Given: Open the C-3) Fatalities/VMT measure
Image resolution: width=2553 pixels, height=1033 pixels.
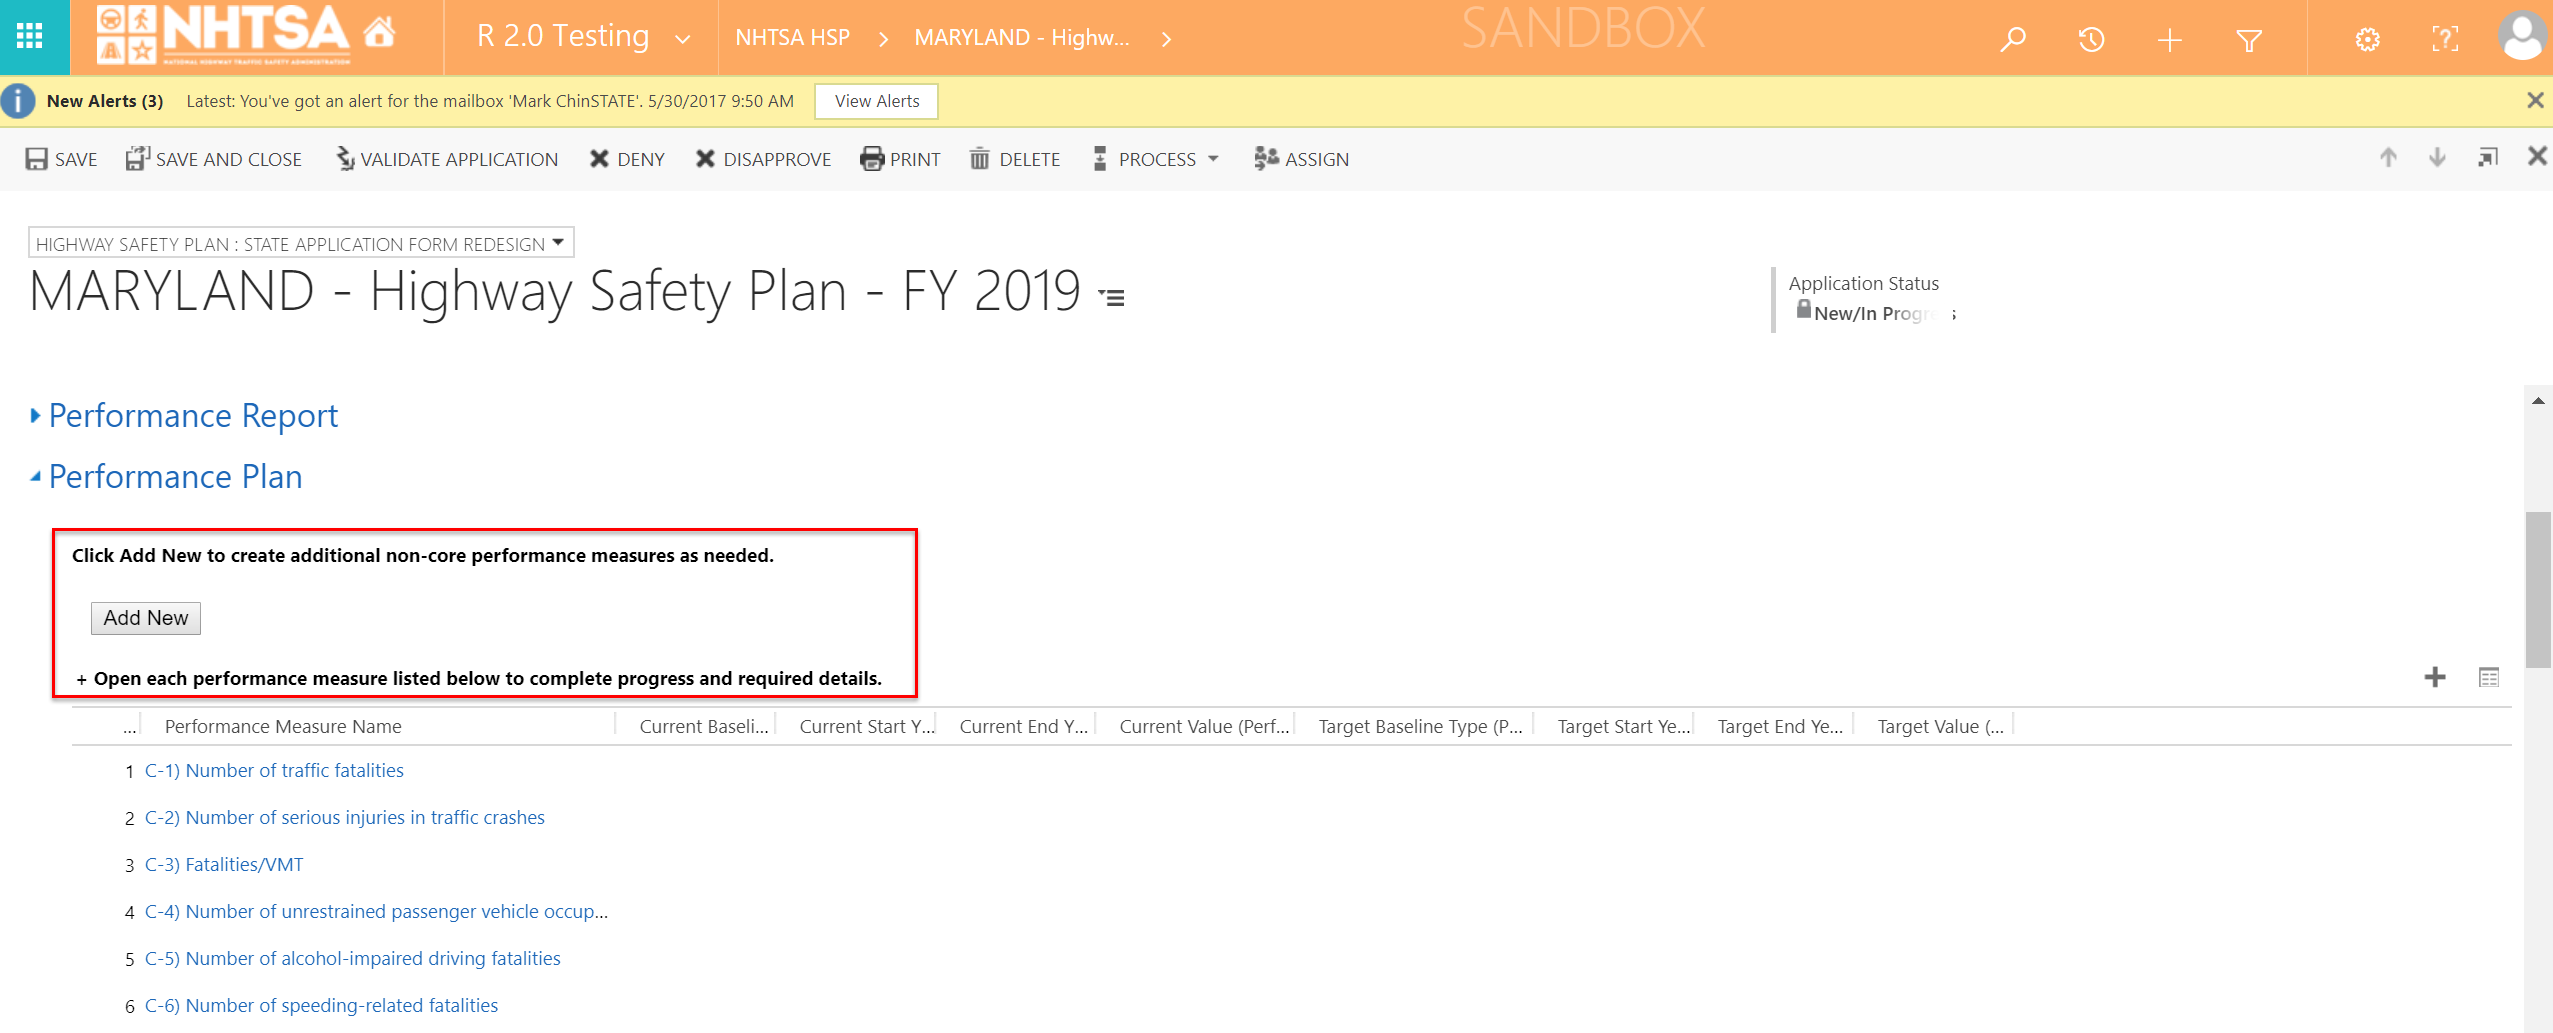Looking at the screenshot, I should coord(224,864).
